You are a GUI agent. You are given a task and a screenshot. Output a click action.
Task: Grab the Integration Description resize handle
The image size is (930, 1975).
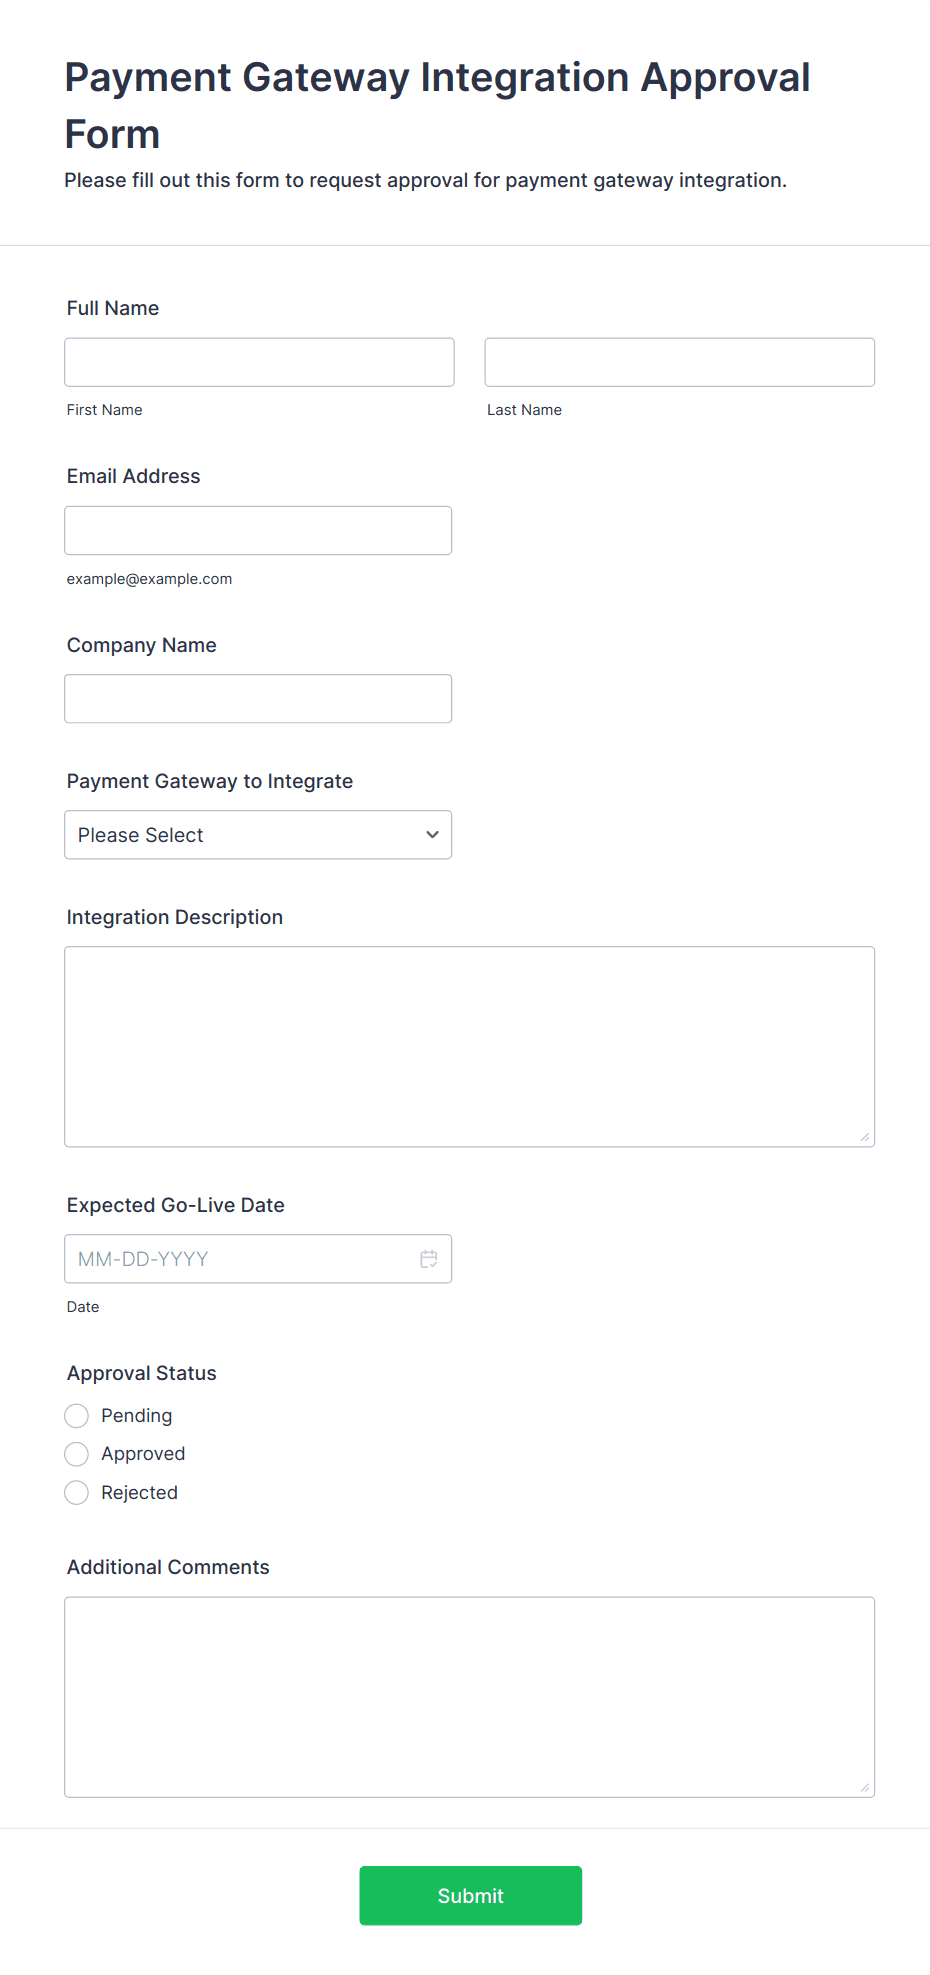pyautogui.click(x=865, y=1137)
